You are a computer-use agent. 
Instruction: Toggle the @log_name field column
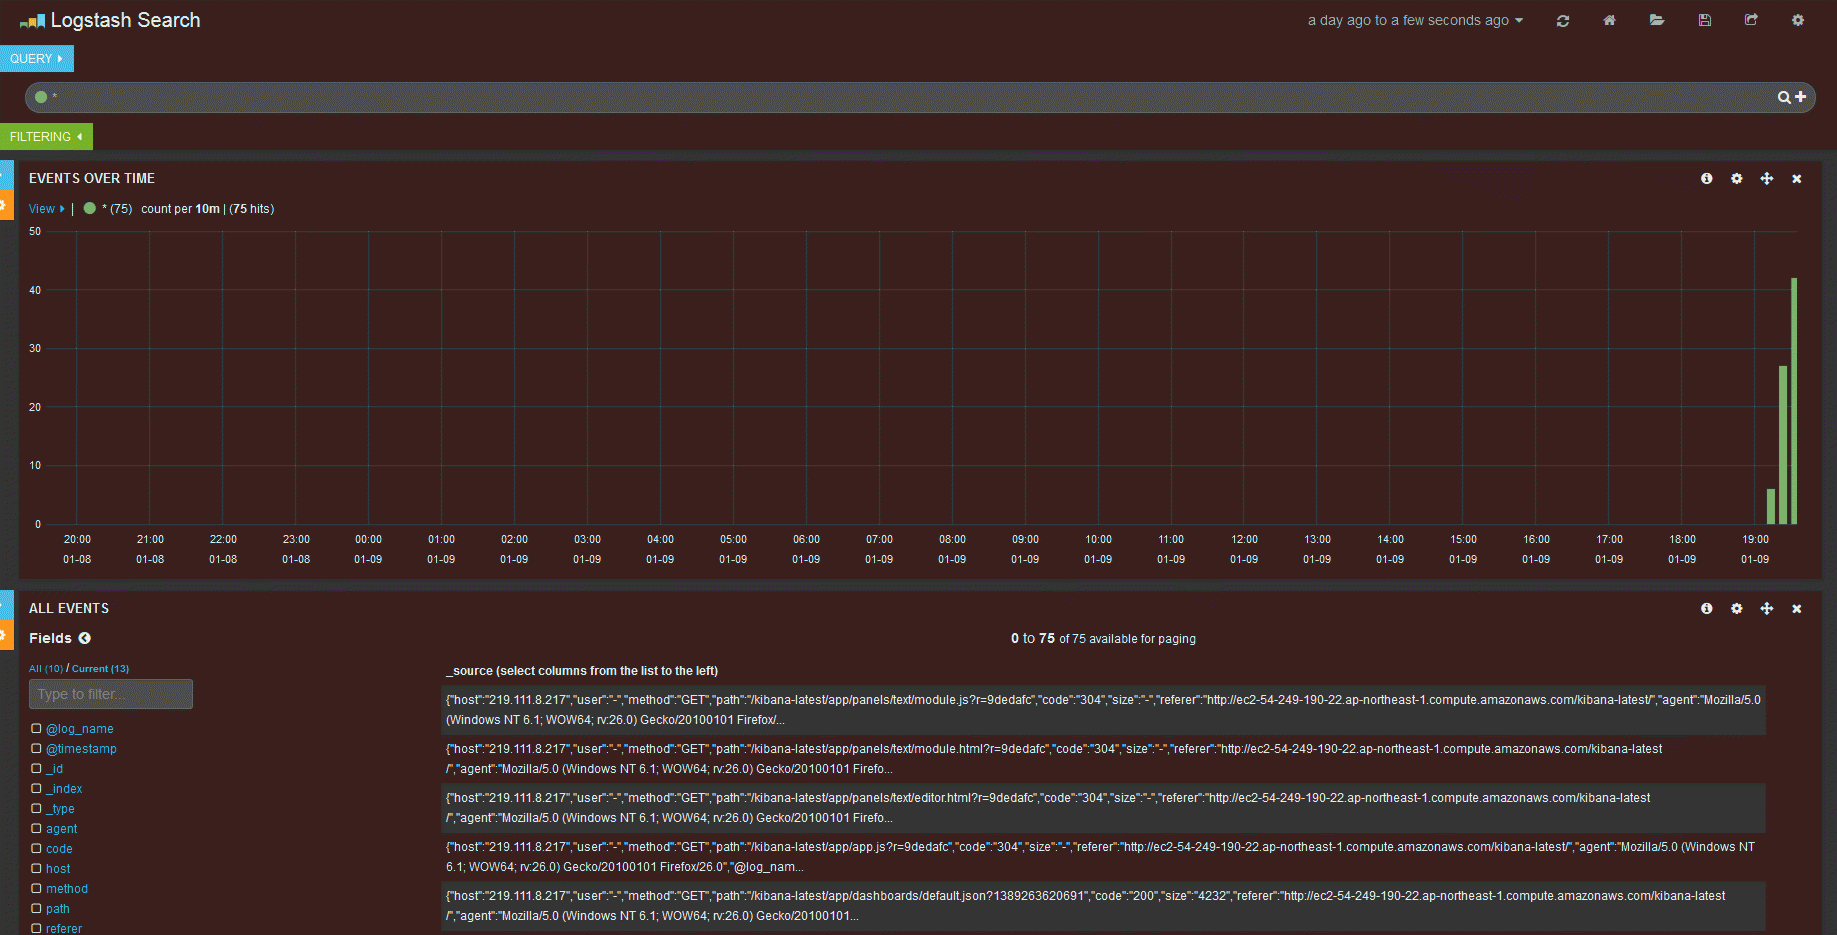click(36, 729)
